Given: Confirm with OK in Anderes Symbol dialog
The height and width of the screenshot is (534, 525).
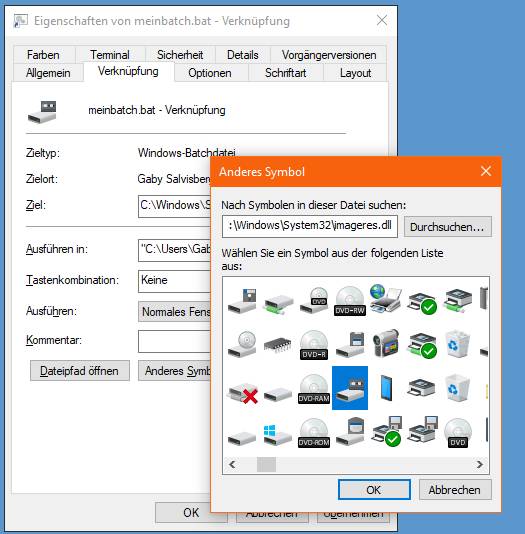Looking at the screenshot, I should coord(374,490).
